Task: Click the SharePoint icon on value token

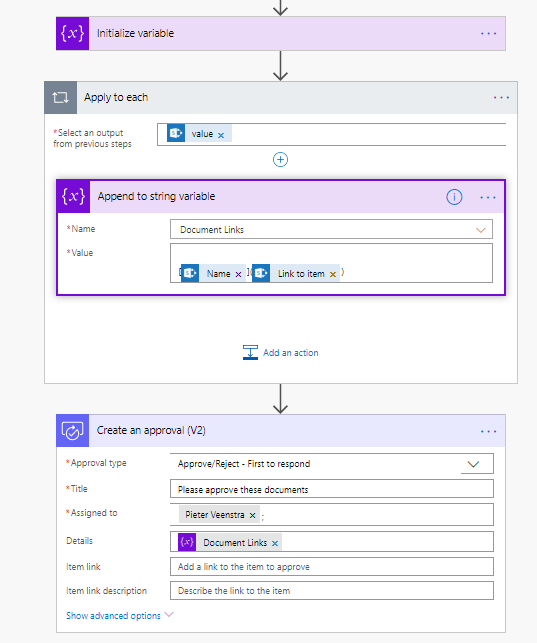Action: tap(176, 133)
